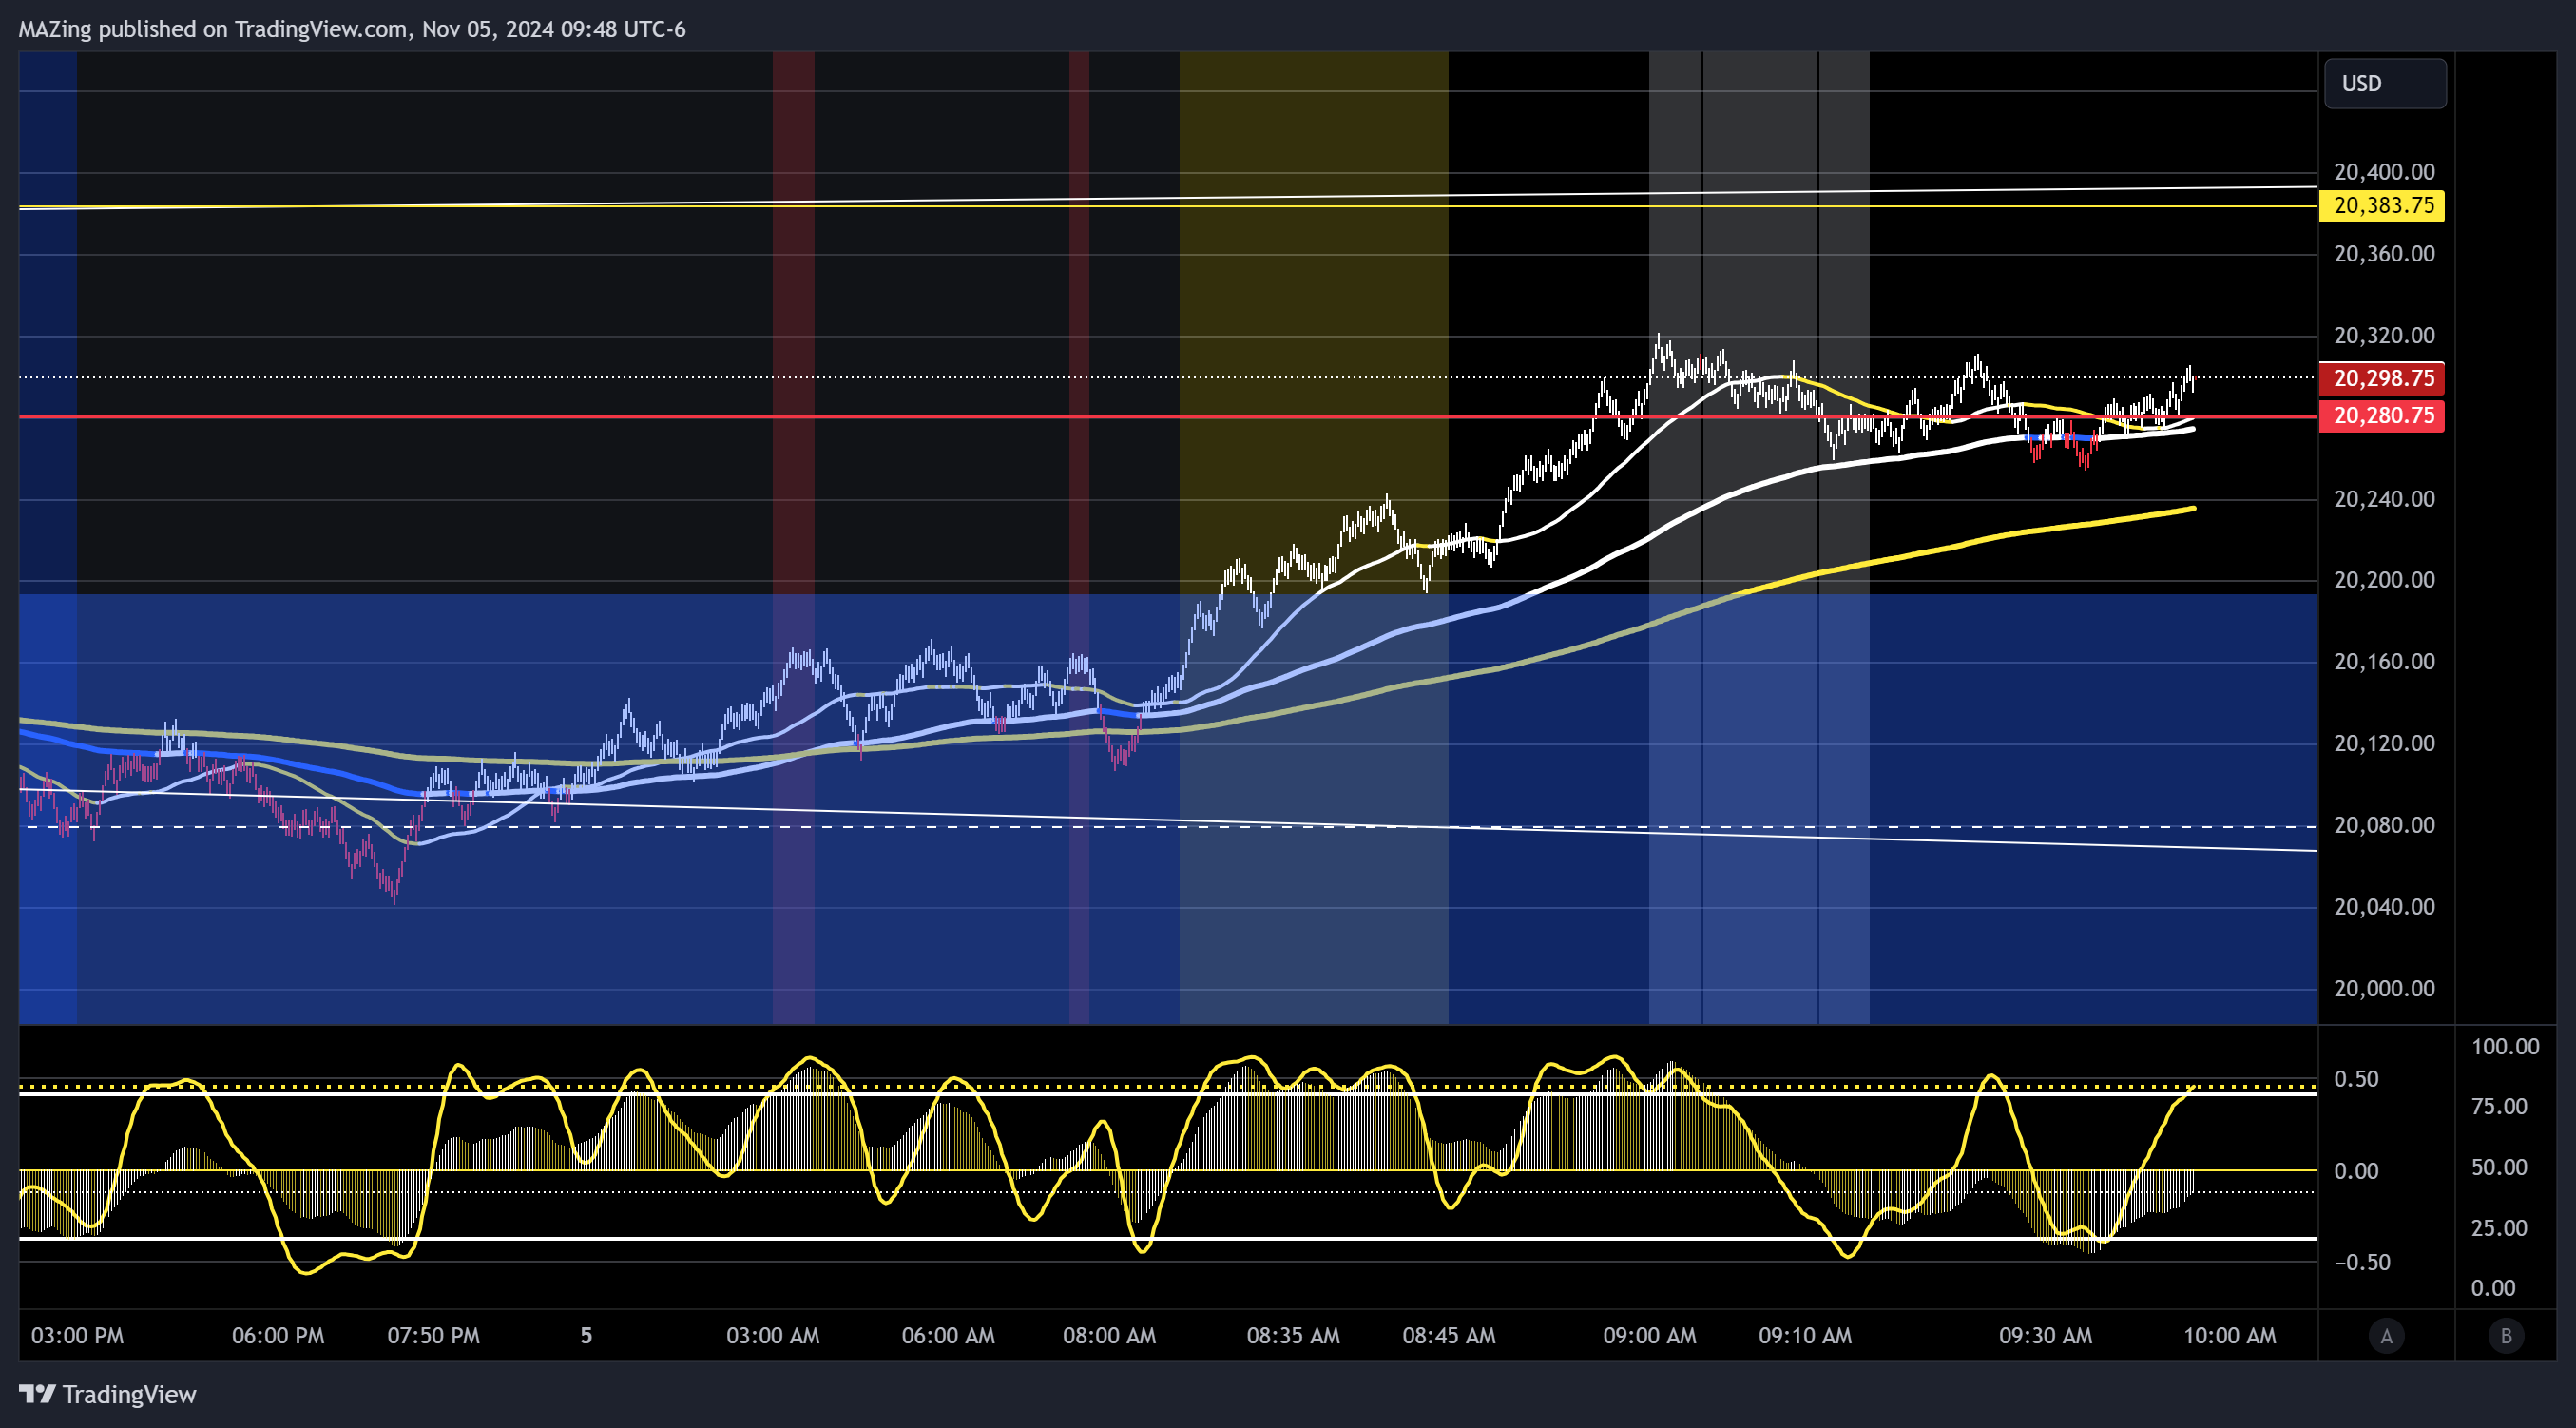
Task: Click the oscillator 0.50 scale value
Action: pyautogui.click(x=2356, y=1079)
